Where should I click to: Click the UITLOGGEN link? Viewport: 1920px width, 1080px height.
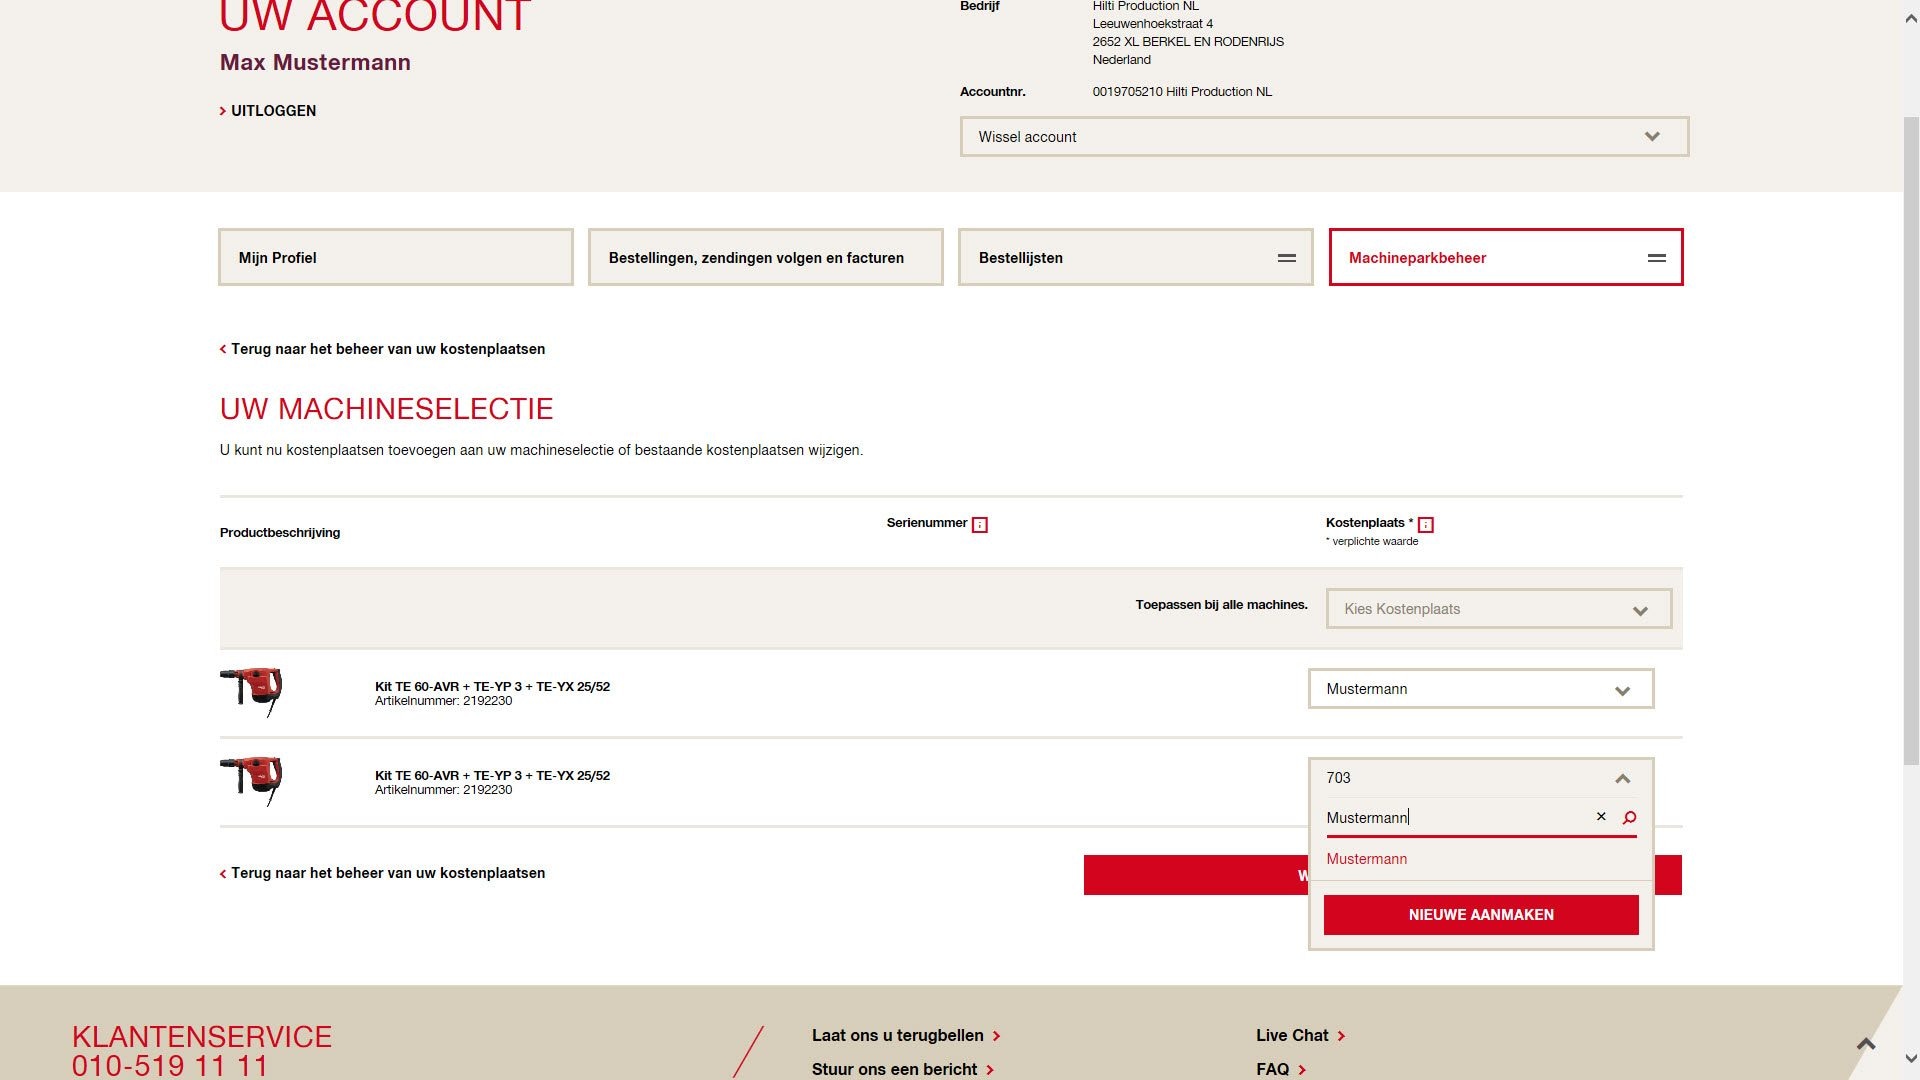click(x=268, y=111)
